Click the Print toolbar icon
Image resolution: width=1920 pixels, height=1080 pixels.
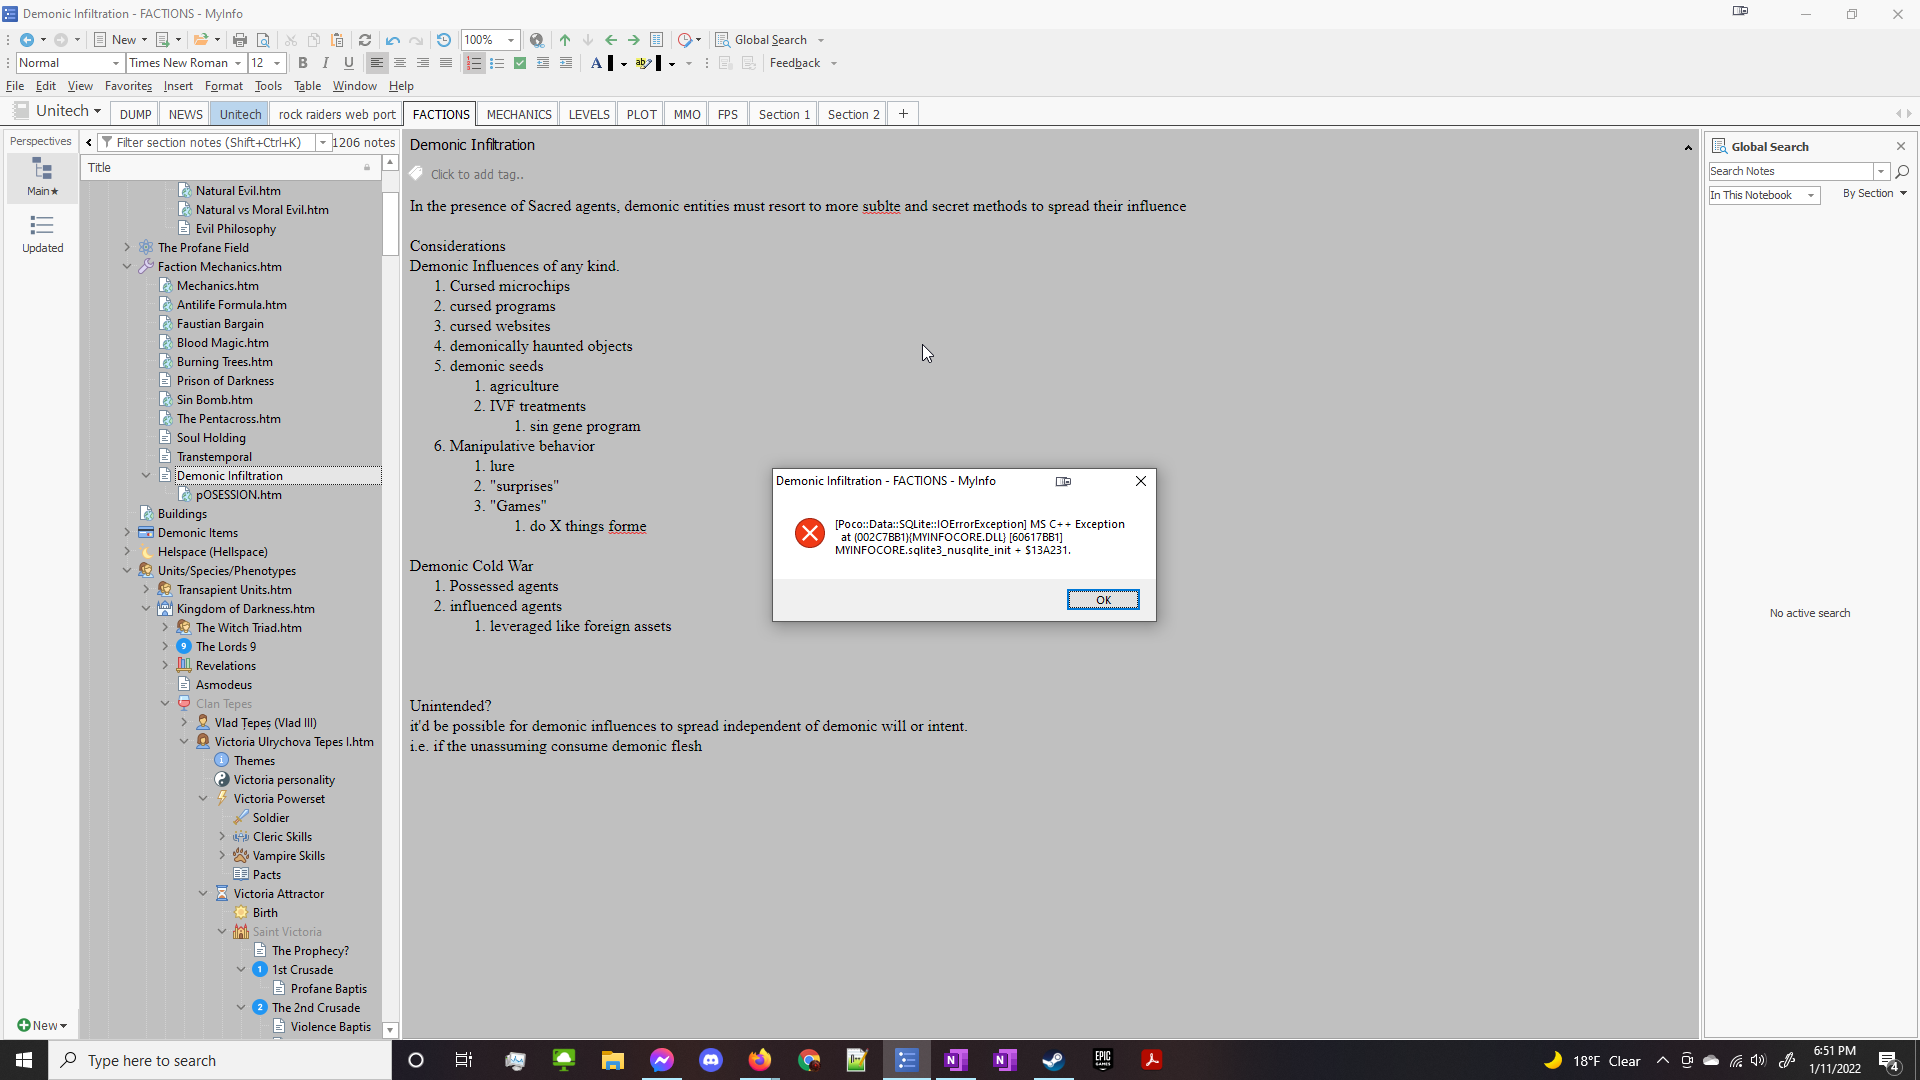pos(240,40)
